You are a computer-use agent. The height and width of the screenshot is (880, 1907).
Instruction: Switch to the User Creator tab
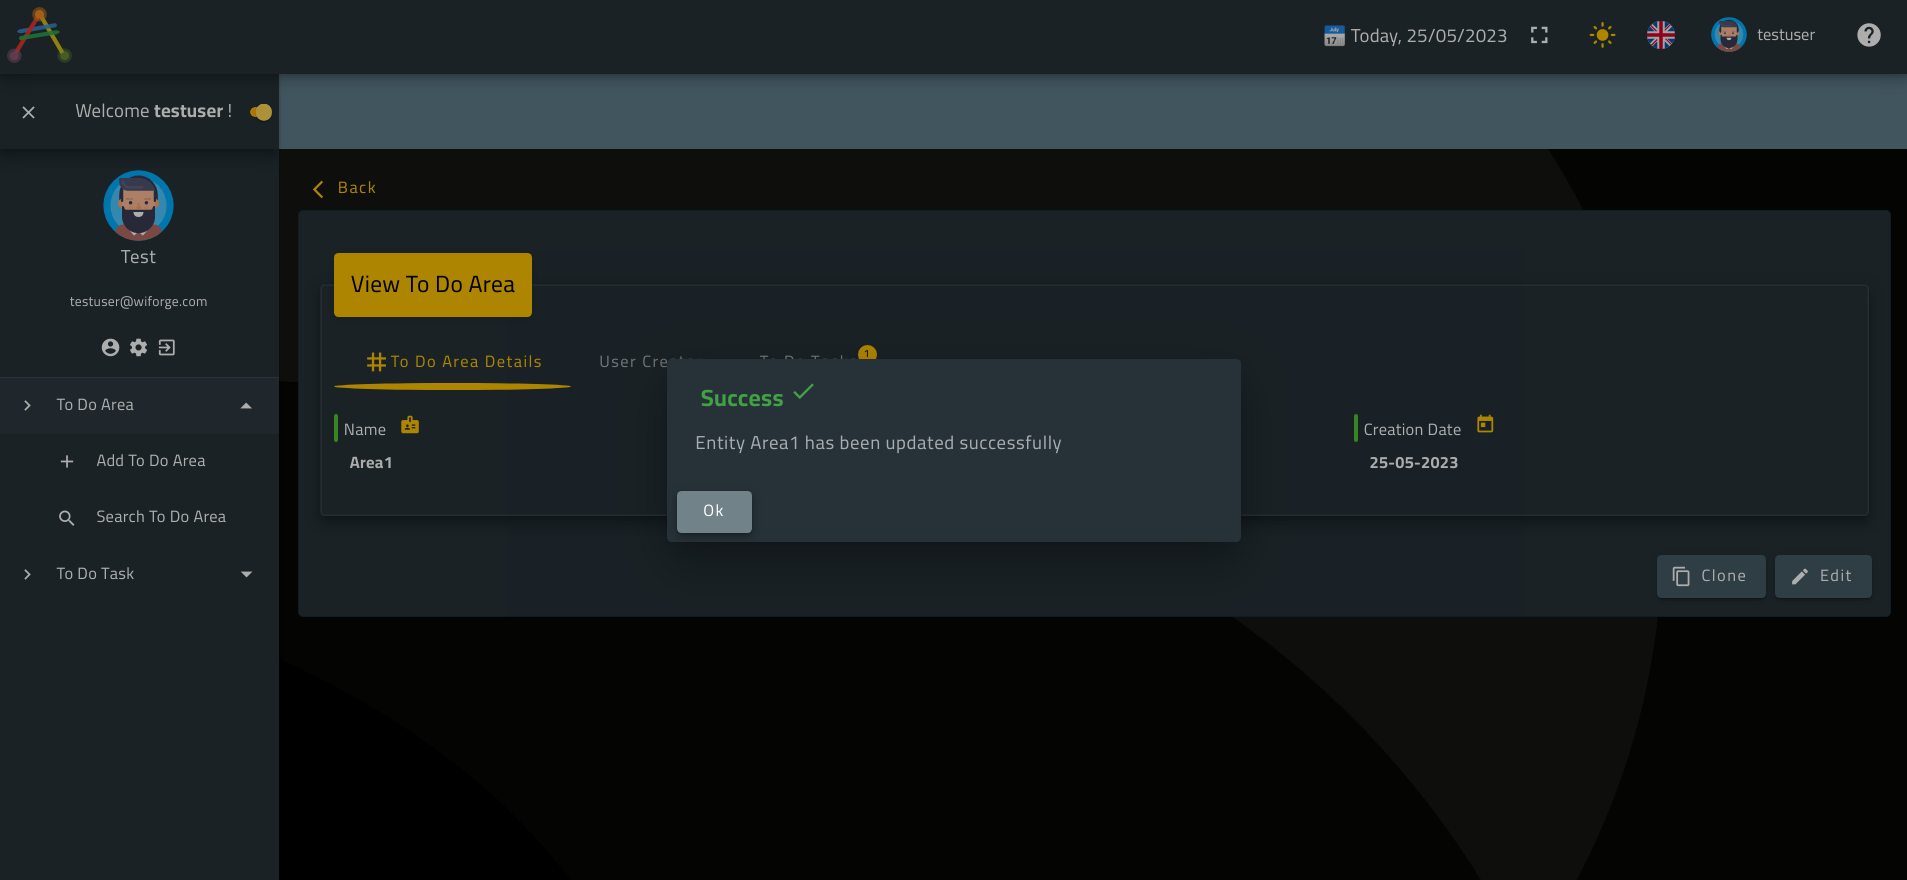click(x=634, y=361)
